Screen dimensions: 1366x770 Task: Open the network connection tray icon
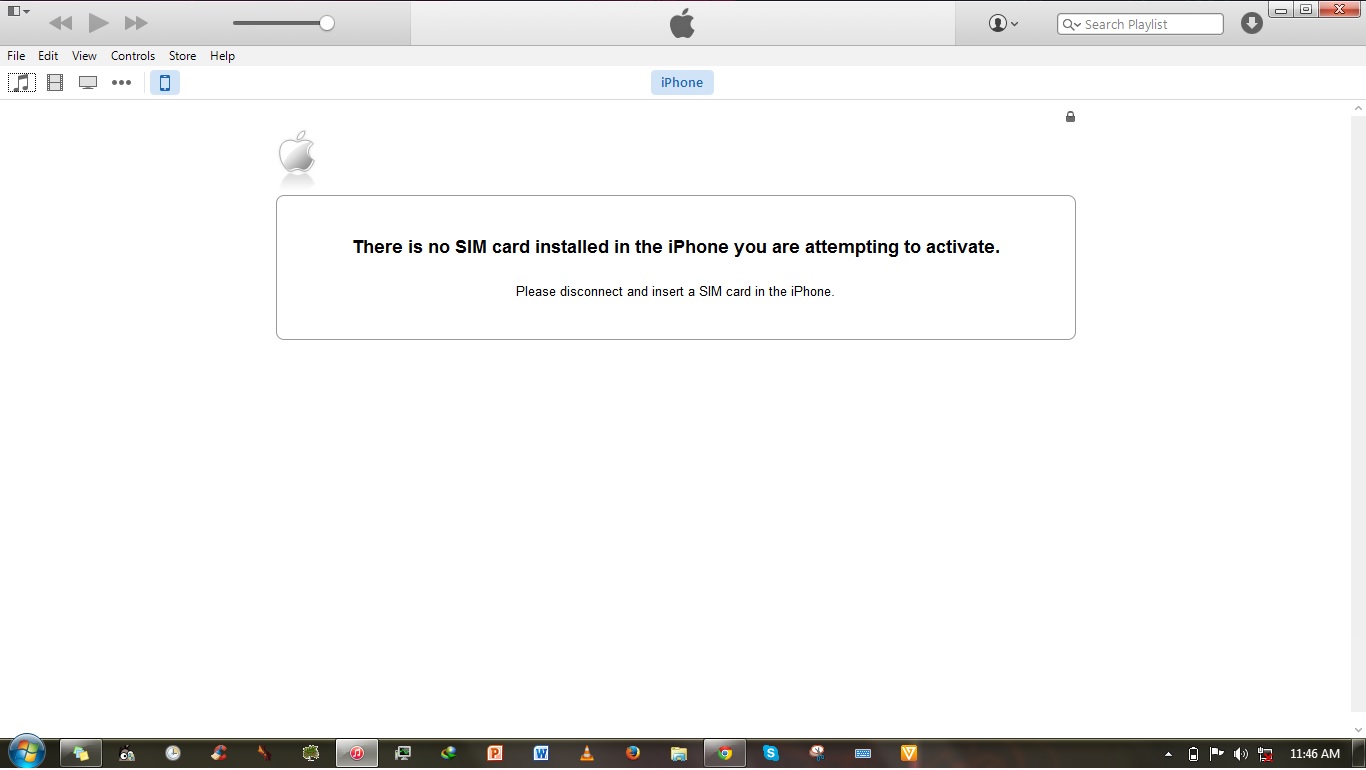[1265, 754]
